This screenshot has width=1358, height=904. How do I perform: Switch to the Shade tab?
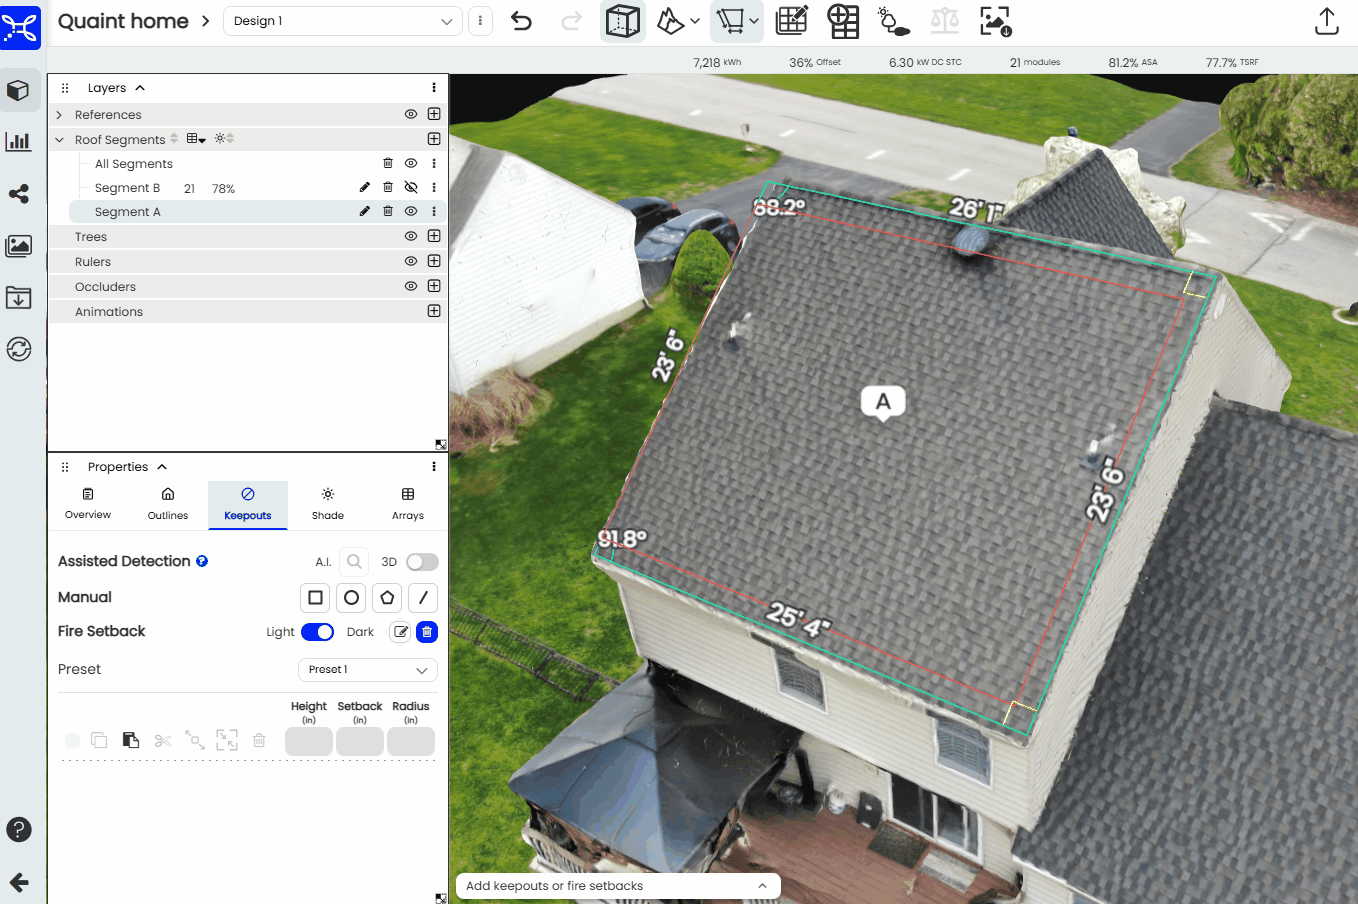click(x=328, y=504)
